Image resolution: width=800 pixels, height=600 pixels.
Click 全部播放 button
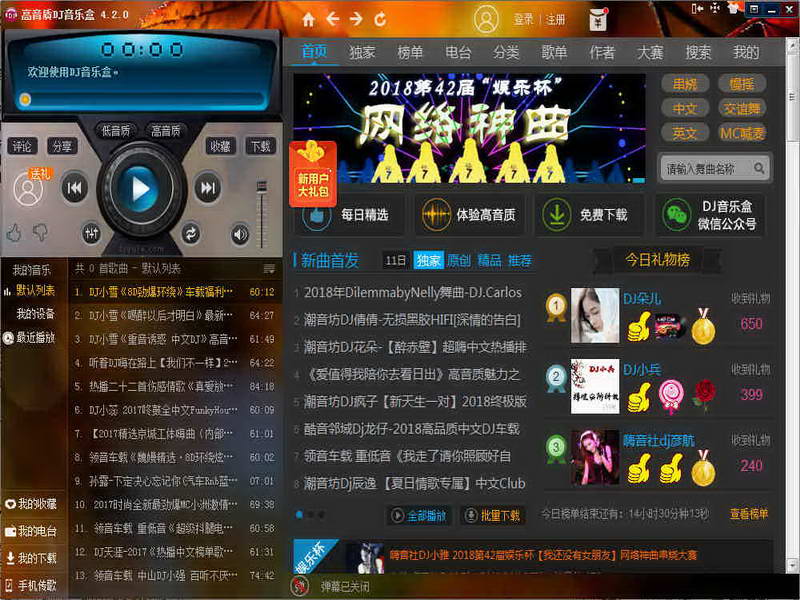[418, 516]
